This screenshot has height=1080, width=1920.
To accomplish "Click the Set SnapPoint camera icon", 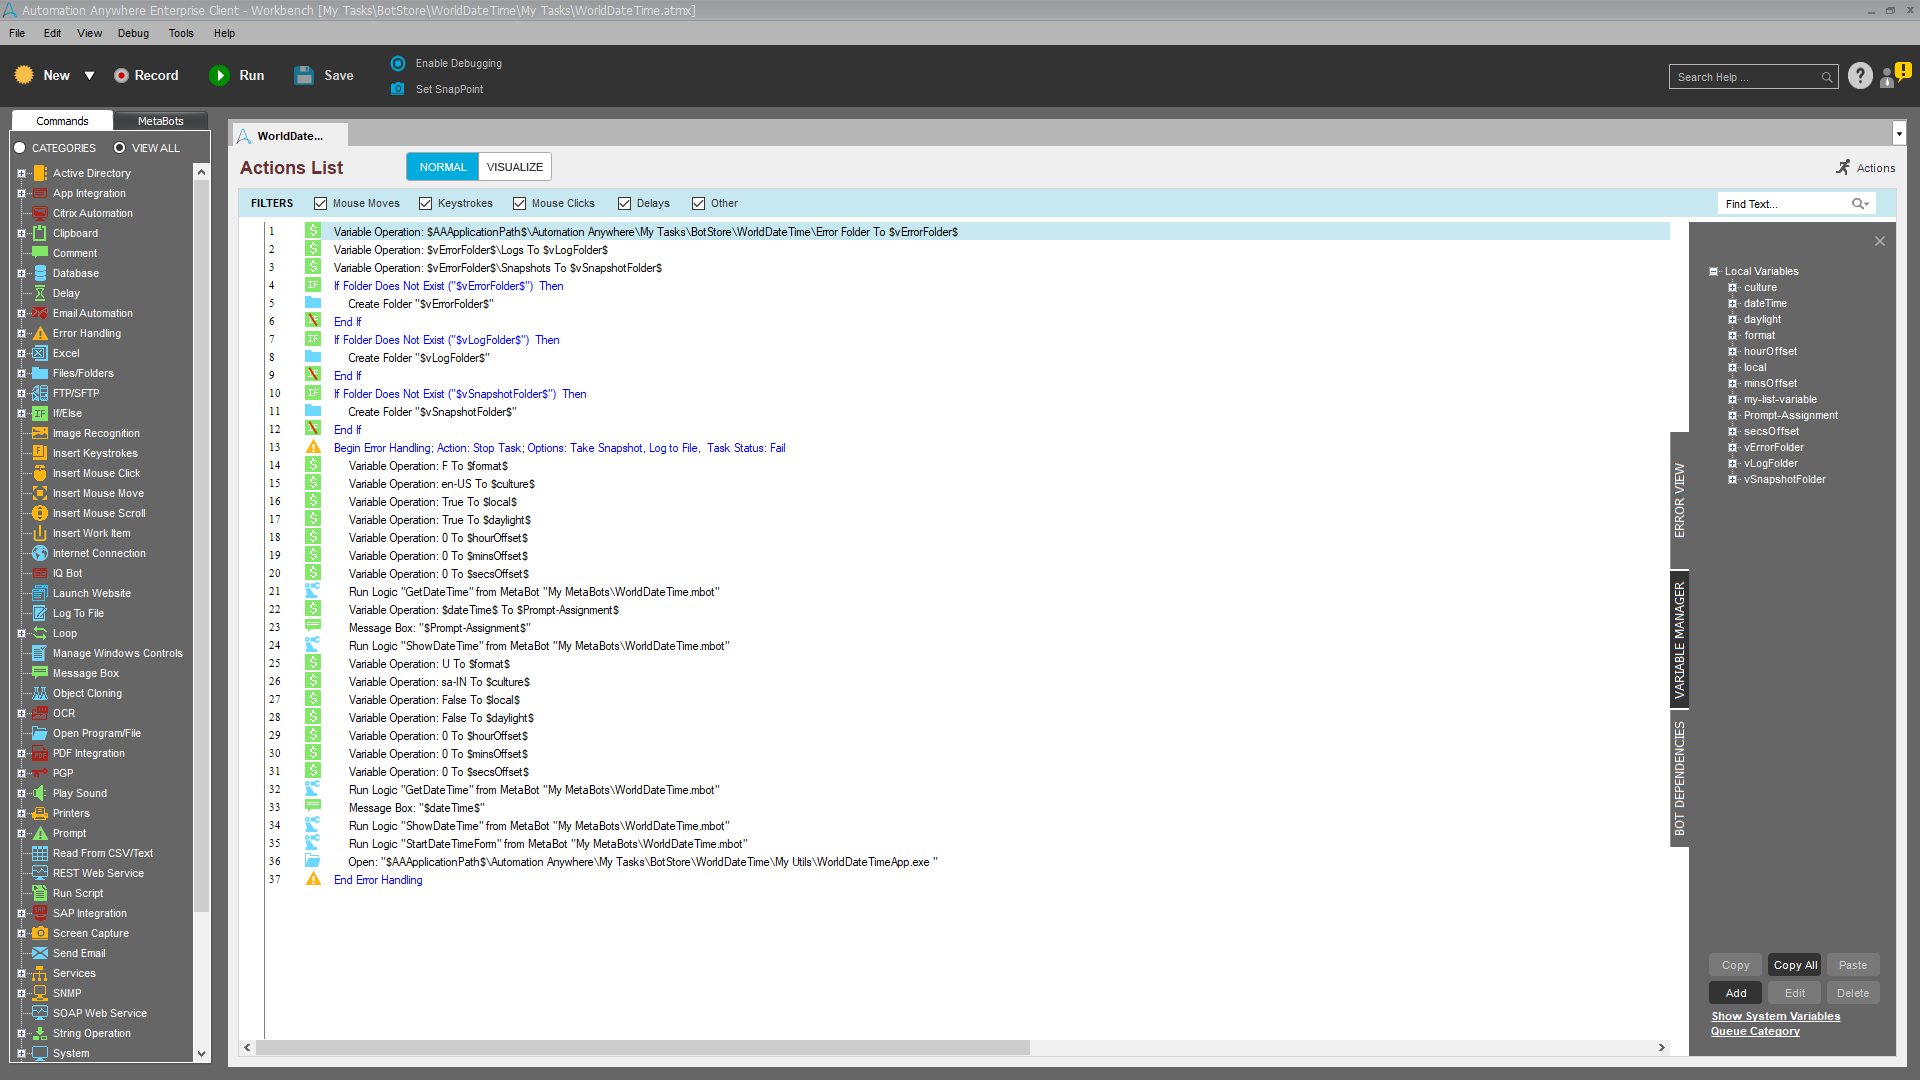I will tap(398, 89).
